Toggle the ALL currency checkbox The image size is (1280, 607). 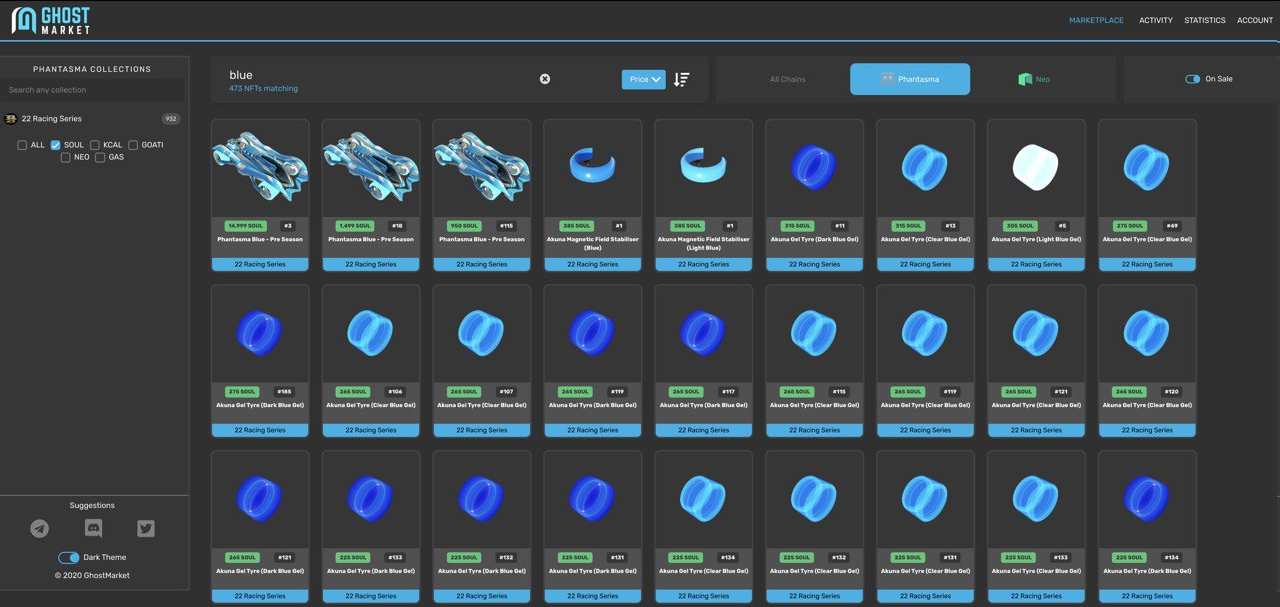click(x=22, y=145)
